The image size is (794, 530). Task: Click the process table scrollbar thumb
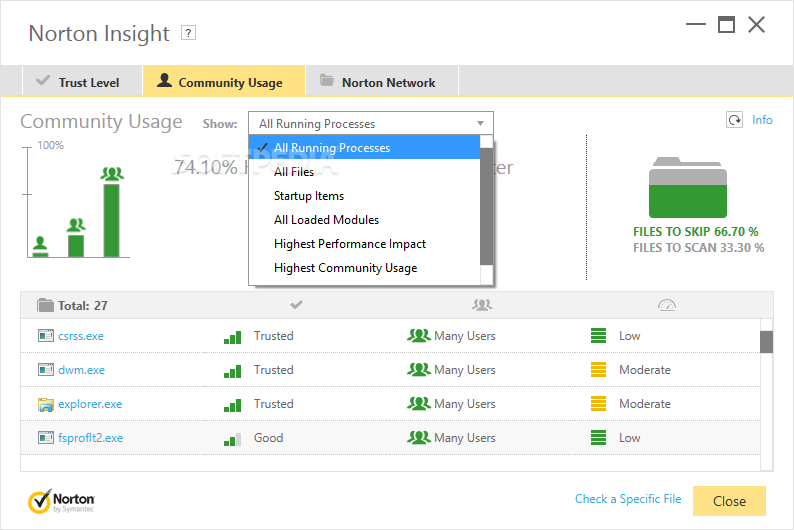click(766, 342)
